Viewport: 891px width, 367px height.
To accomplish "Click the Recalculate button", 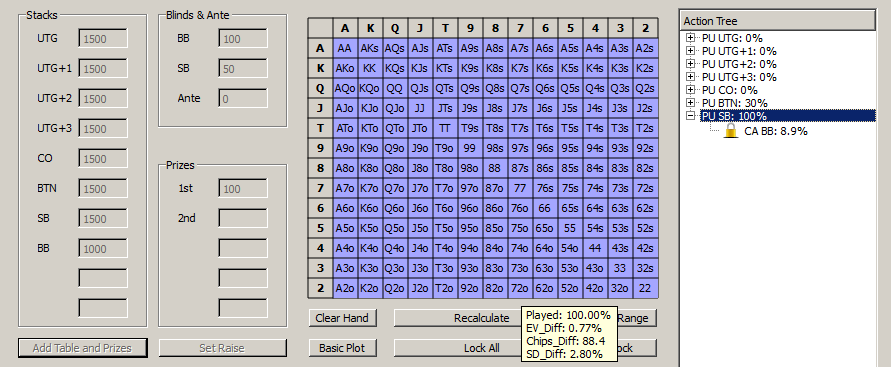I will 481,318.
